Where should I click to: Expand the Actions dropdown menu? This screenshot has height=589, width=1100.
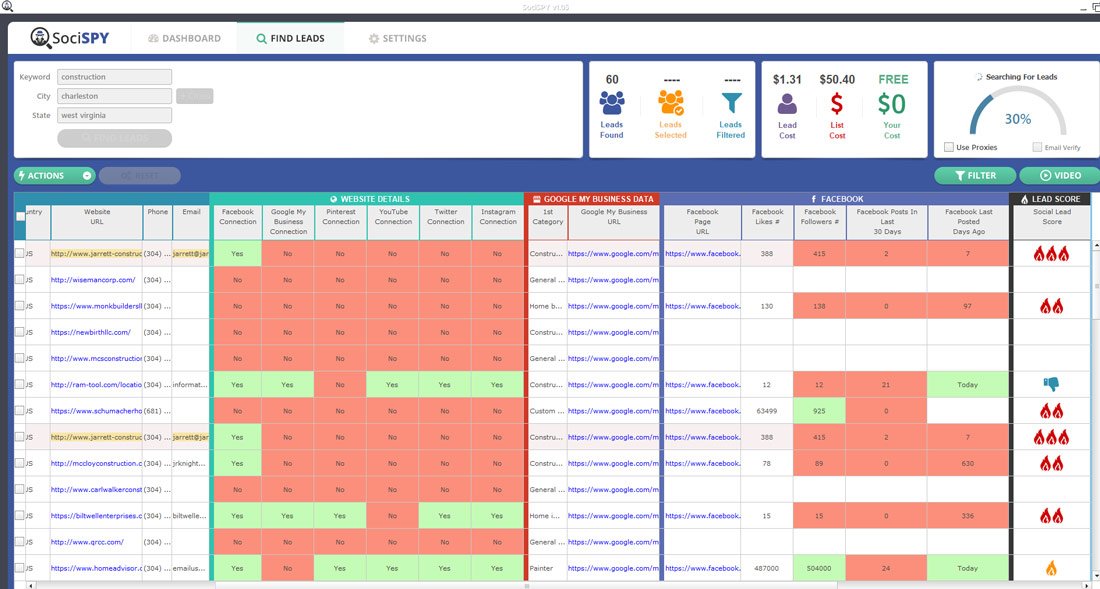(87, 176)
